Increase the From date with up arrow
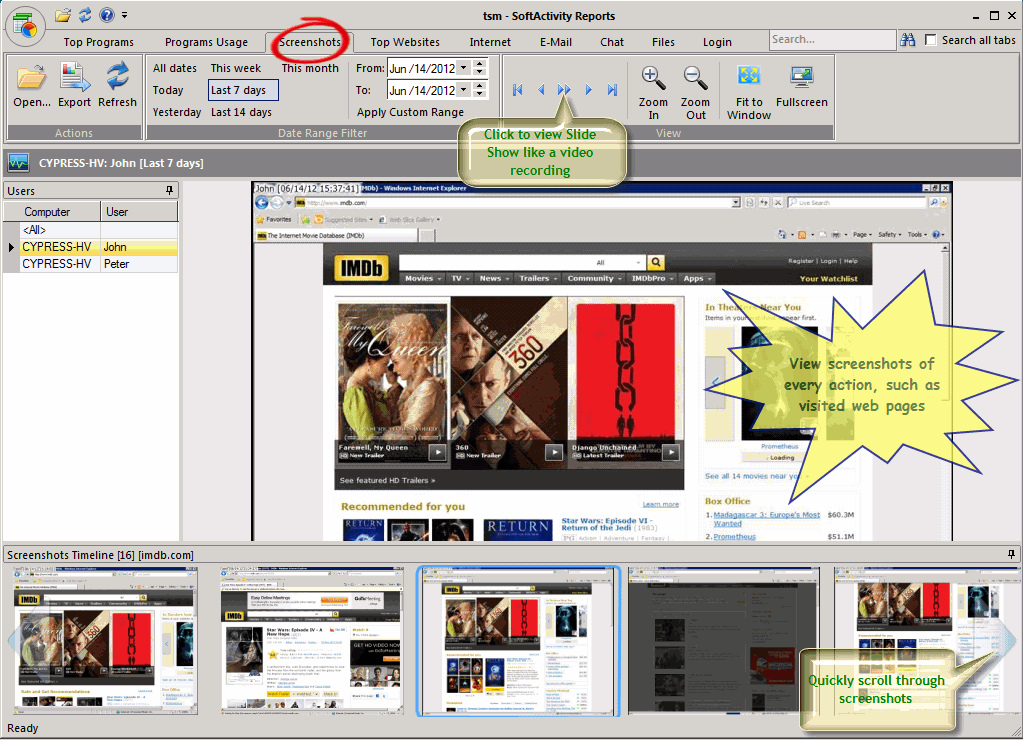The image size is (1023, 740). [x=480, y=64]
